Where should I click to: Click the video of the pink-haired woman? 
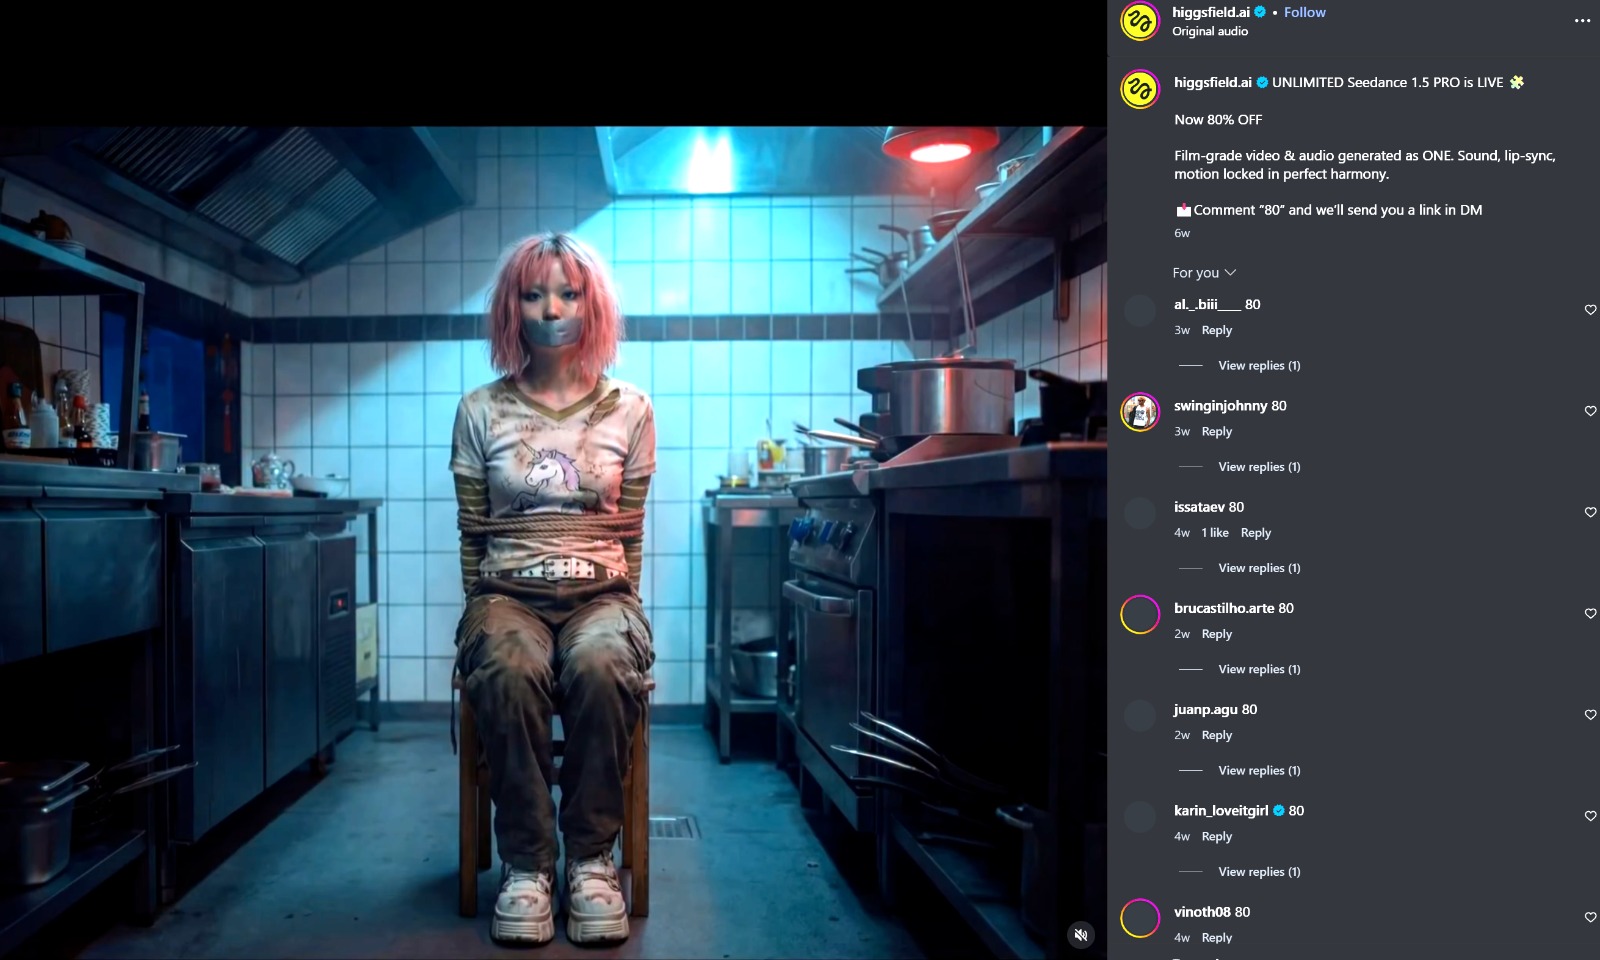click(553, 542)
